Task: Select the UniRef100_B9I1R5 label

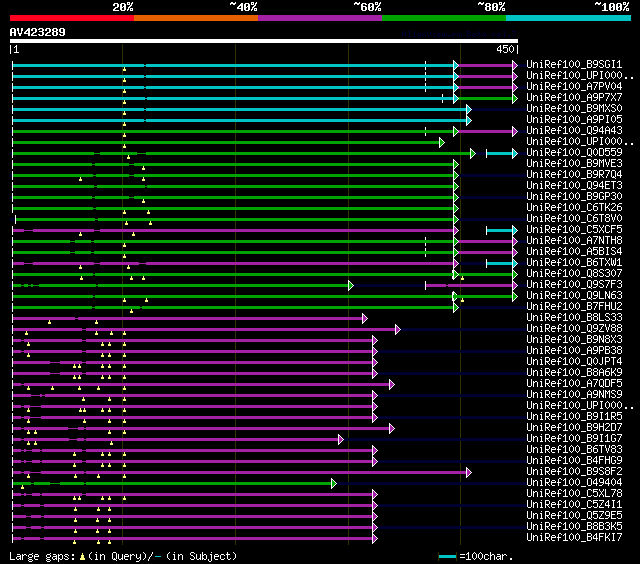Action: [x=574, y=417]
